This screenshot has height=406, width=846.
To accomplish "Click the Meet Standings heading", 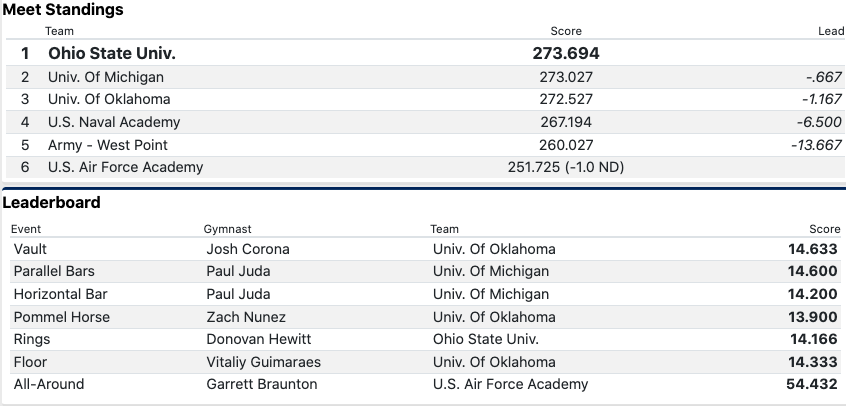I will (x=63, y=10).
